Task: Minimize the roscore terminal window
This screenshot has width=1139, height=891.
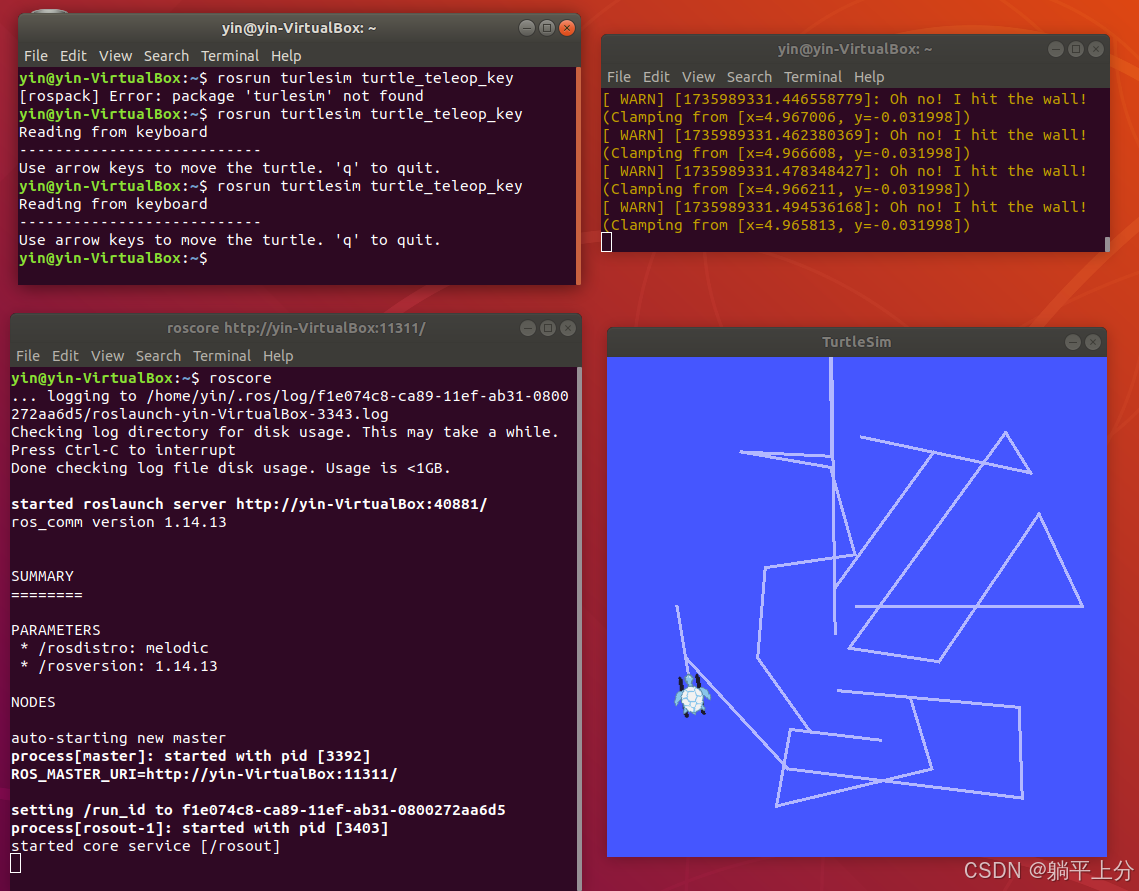Action: pos(528,328)
